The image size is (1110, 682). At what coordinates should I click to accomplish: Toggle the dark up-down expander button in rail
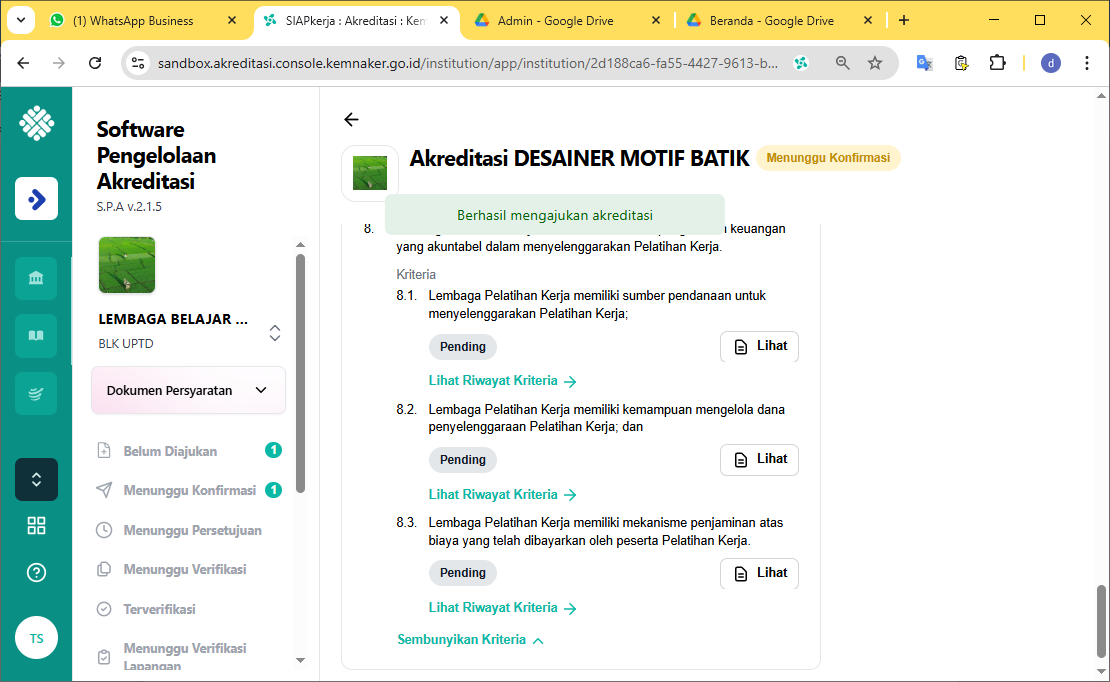(36, 479)
